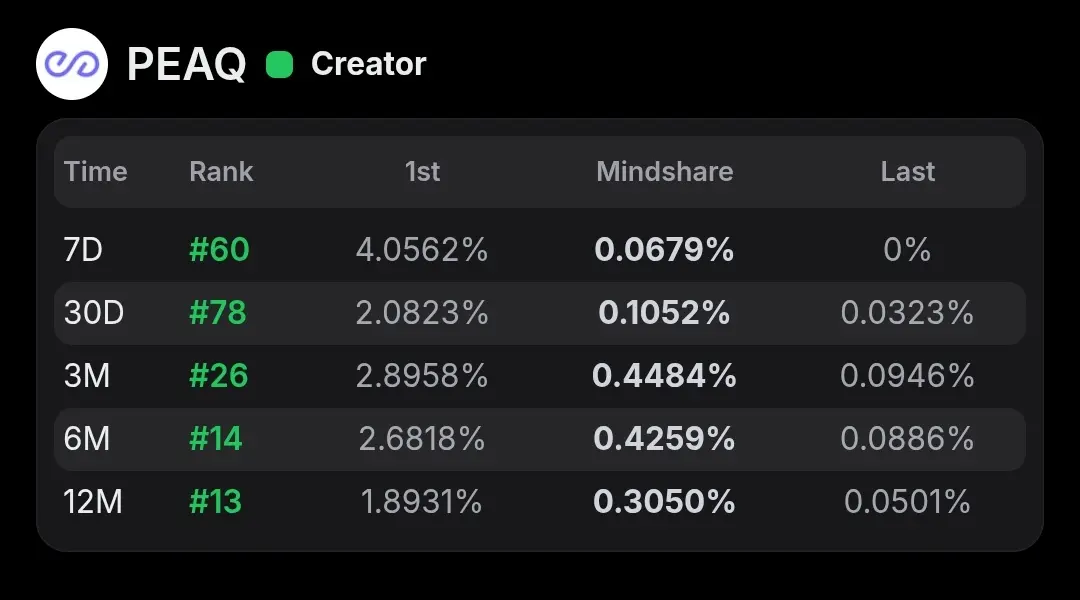
Task: Sort by the Time column header
Action: pyautogui.click(x=96, y=172)
